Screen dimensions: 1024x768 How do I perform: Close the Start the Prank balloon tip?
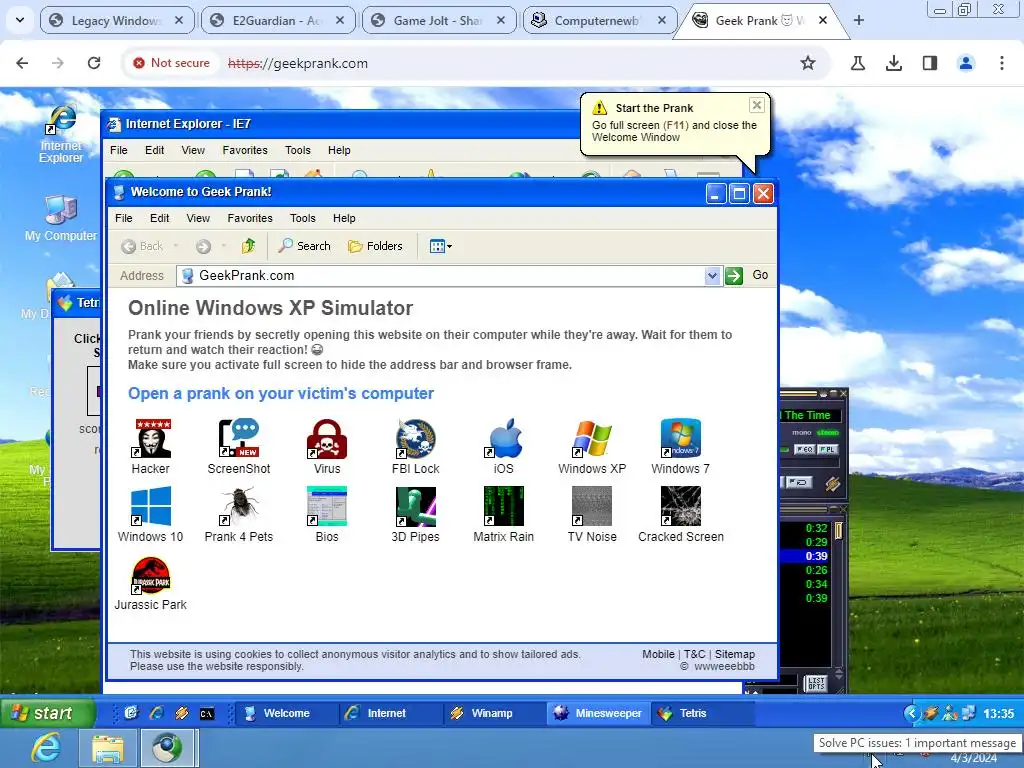tap(756, 105)
